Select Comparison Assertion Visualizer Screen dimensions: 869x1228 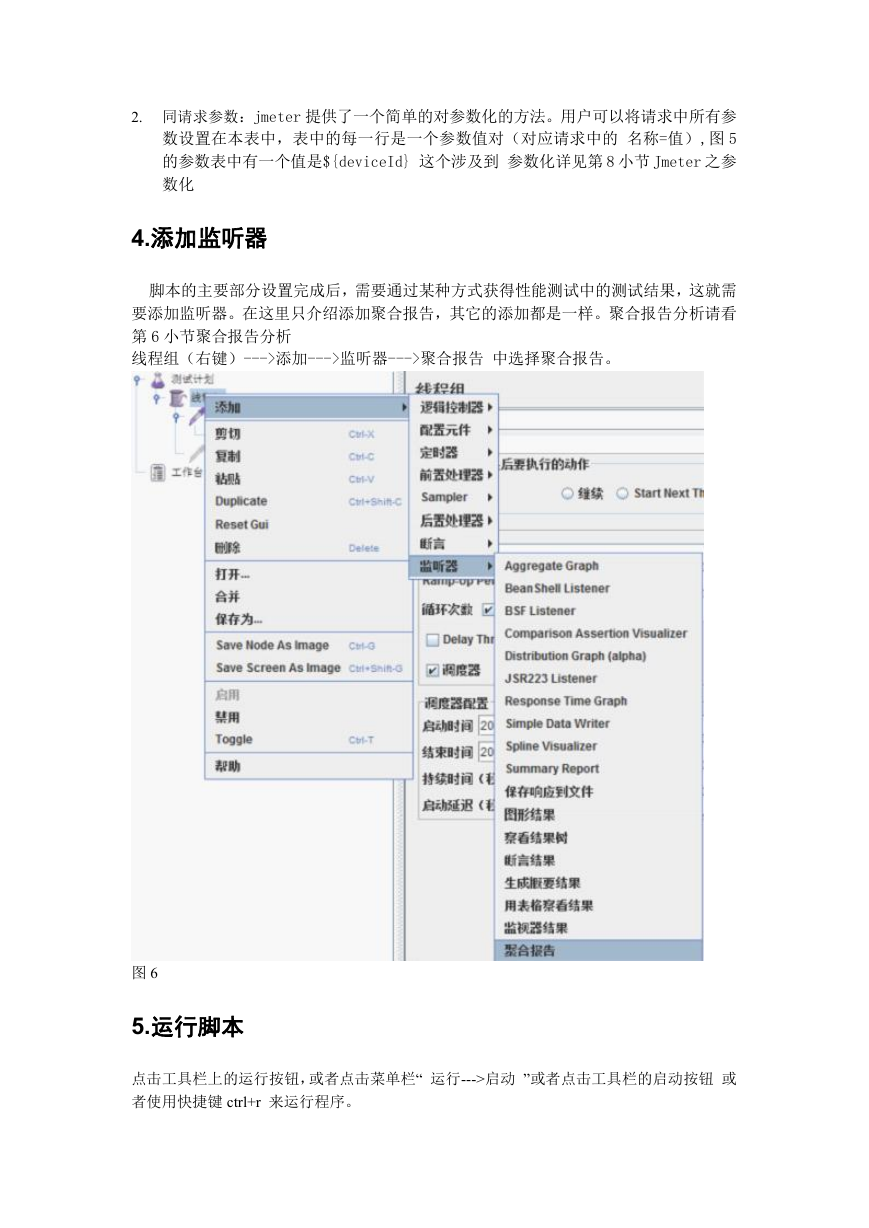(599, 634)
